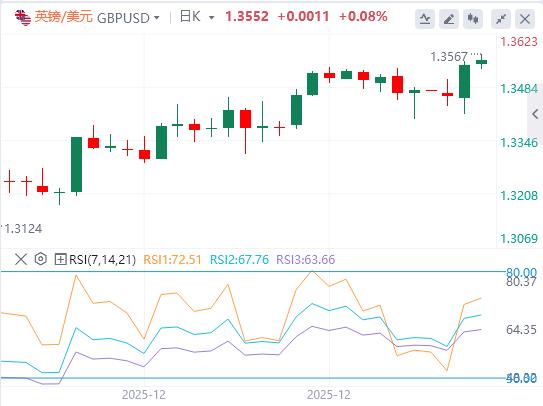Toggle the RSI1:72.51 orange line label
This screenshot has width=543, height=406.
(172, 259)
